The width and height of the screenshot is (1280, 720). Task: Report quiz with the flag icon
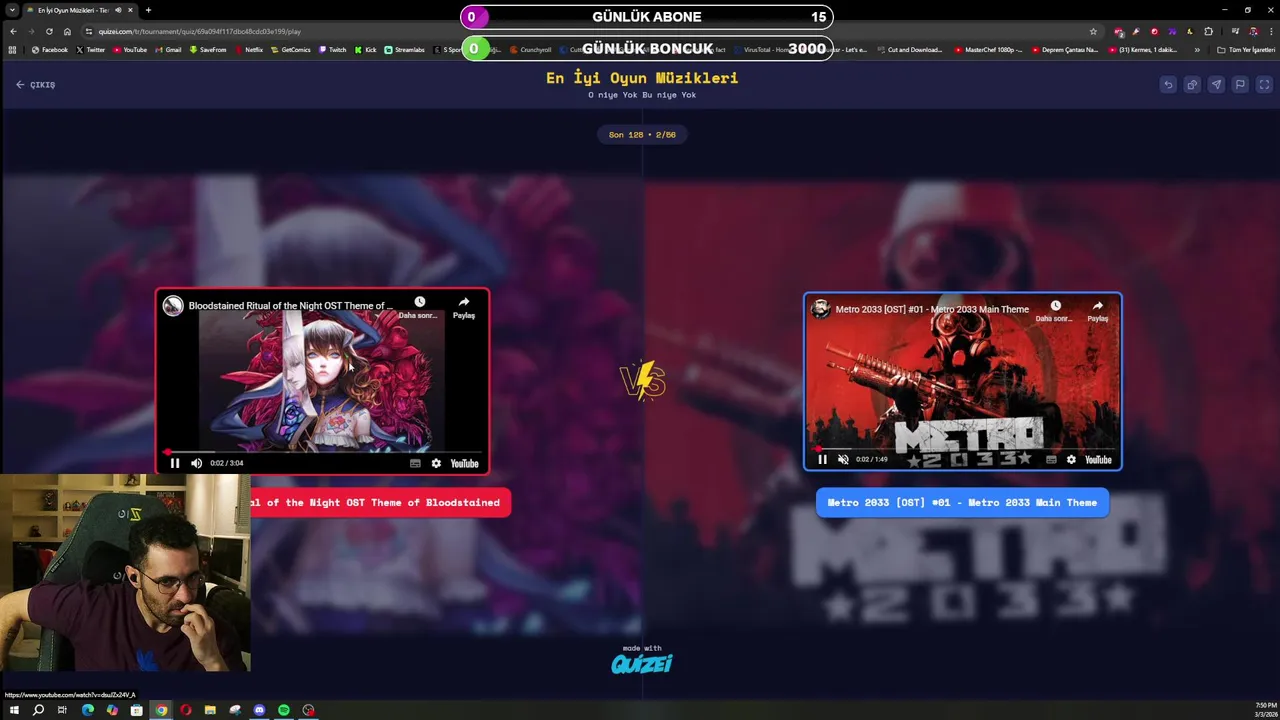1240,85
